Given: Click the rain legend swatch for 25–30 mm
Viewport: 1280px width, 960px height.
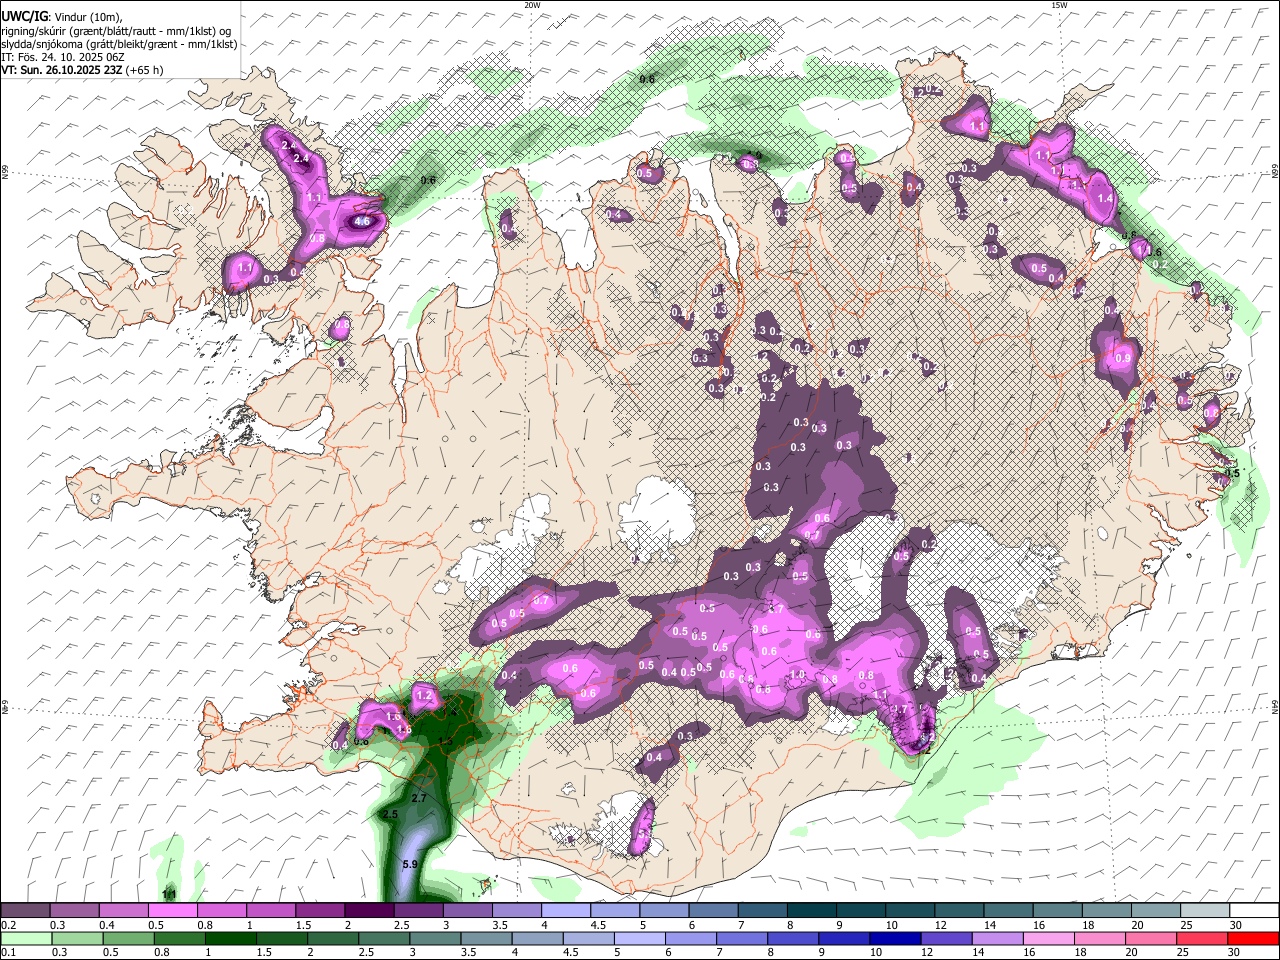Looking at the screenshot, I should point(1204,939).
